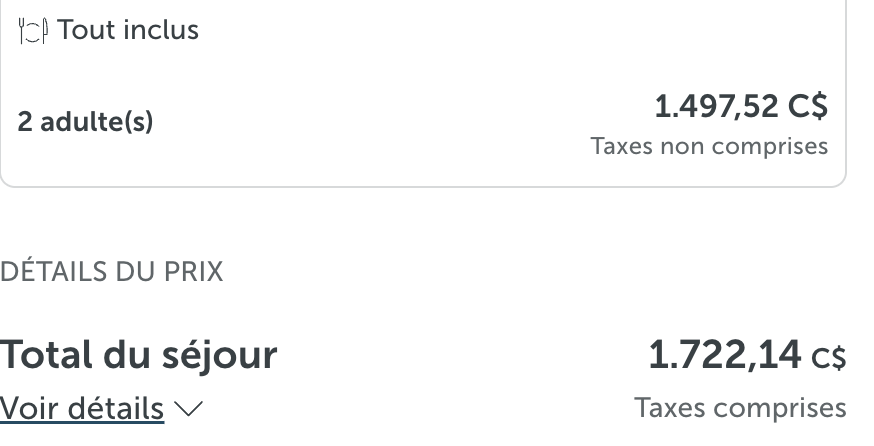The width and height of the screenshot is (874, 446).
Task: Click the Total du séjour heading
Action: [138, 355]
